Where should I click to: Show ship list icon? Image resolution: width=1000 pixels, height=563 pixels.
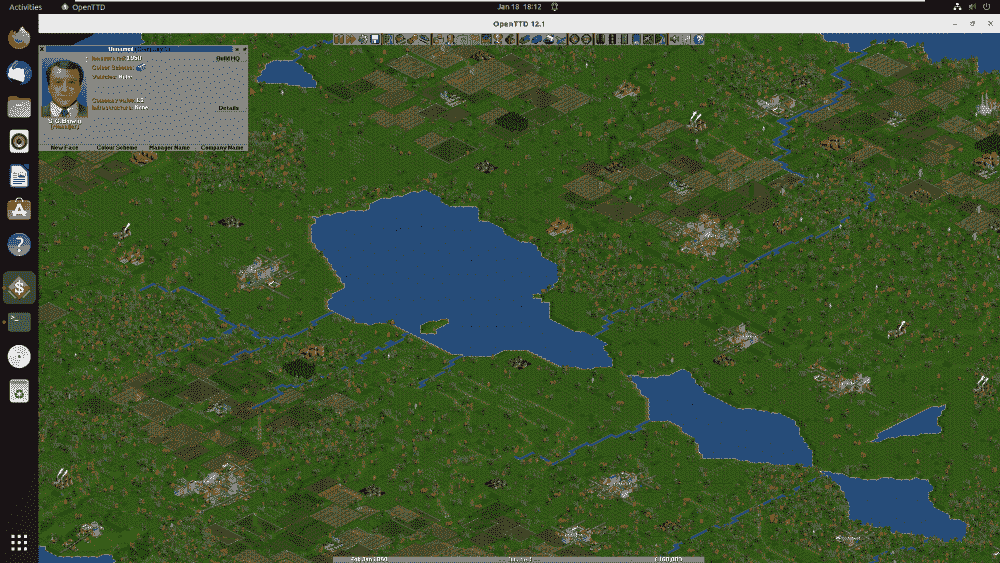point(550,40)
